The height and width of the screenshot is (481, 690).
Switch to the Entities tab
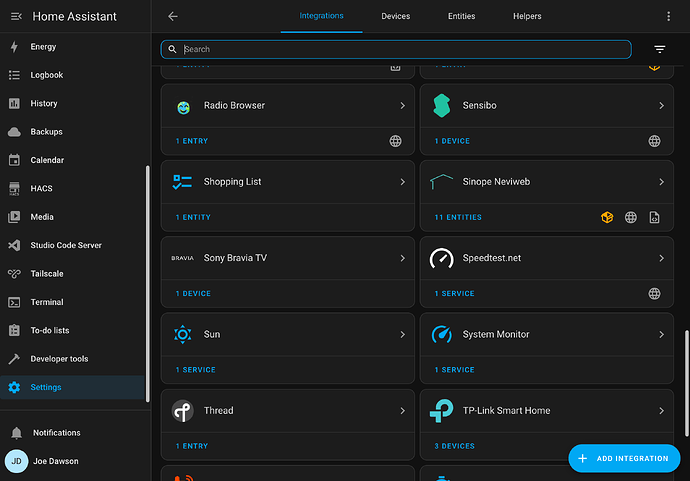[x=461, y=16]
